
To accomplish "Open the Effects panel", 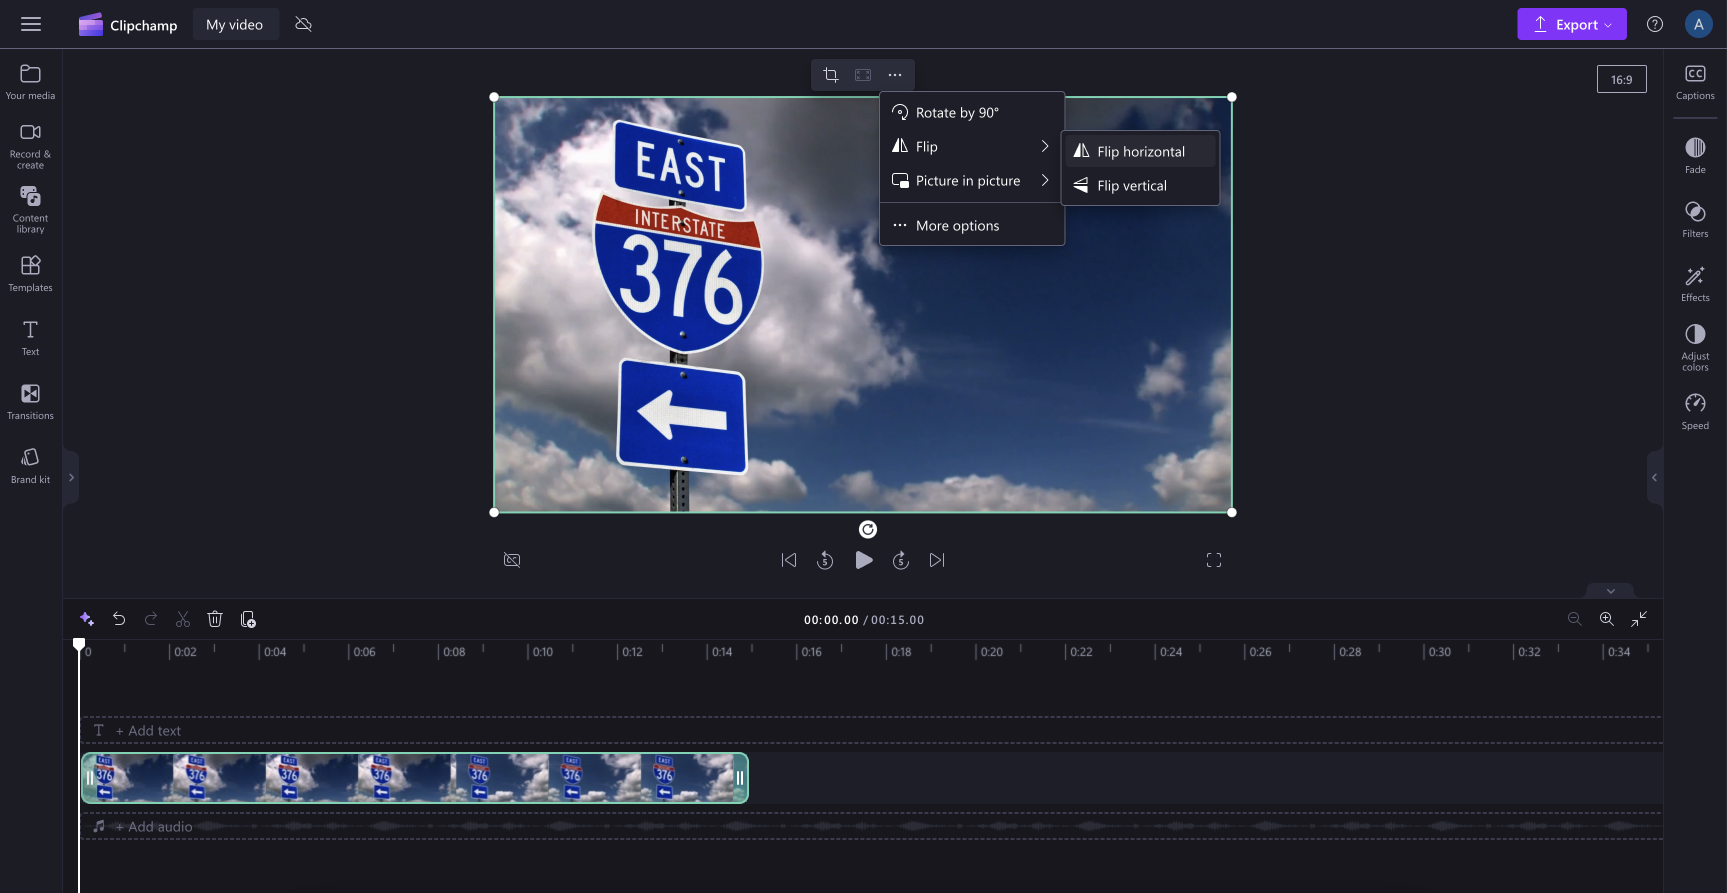I will [x=1695, y=284].
